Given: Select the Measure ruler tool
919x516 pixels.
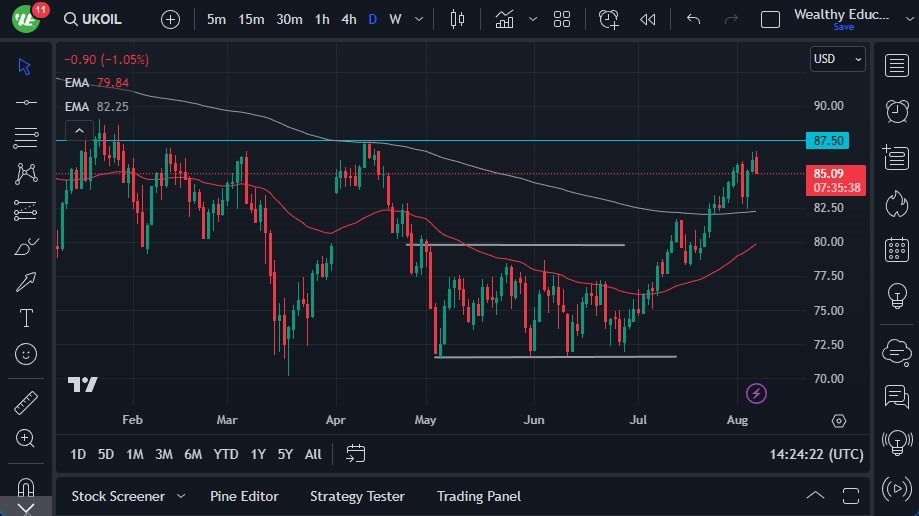Looking at the screenshot, I should pyautogui.click(x=26, y=403).
